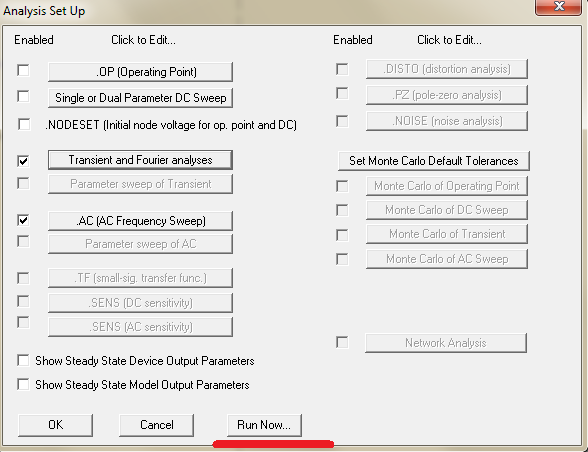Edit Single or Dual Parameter DC Sweep
588x452 pixels.
tap(140, 98)
